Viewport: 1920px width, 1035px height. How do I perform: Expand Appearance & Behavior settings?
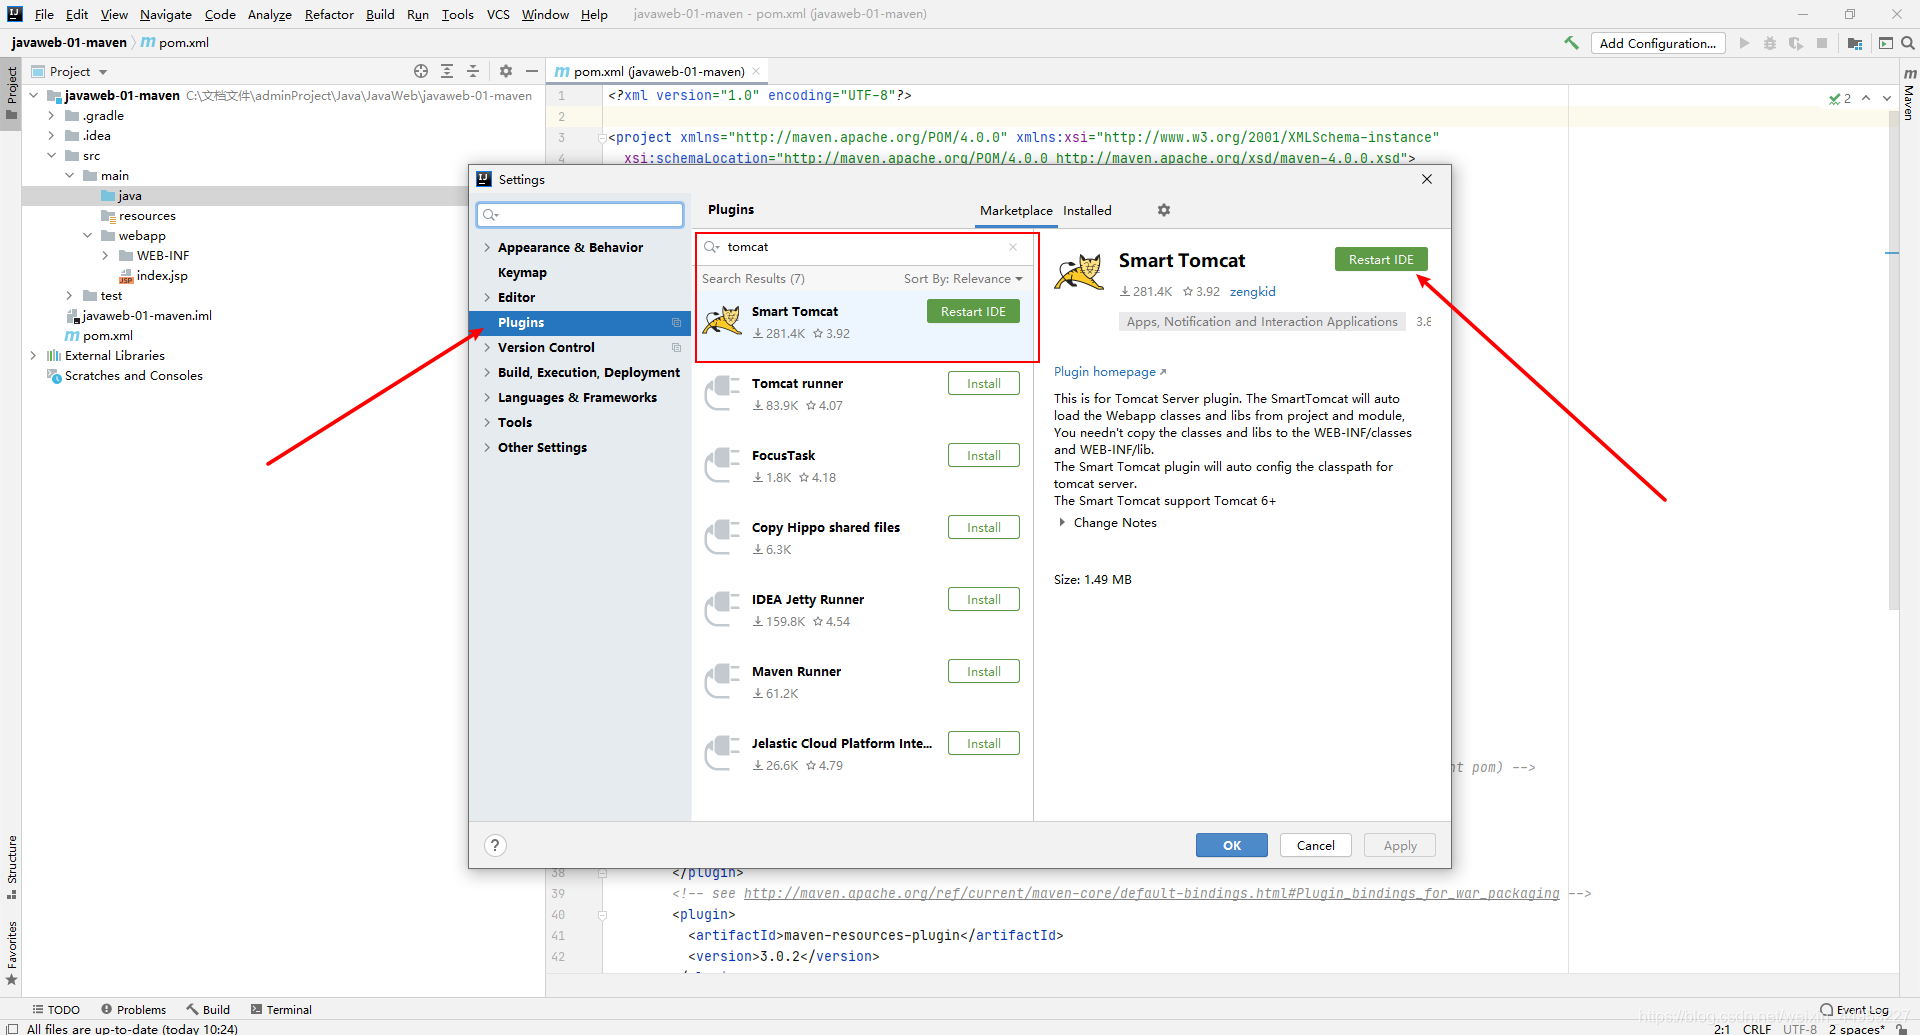pos(487,247)
